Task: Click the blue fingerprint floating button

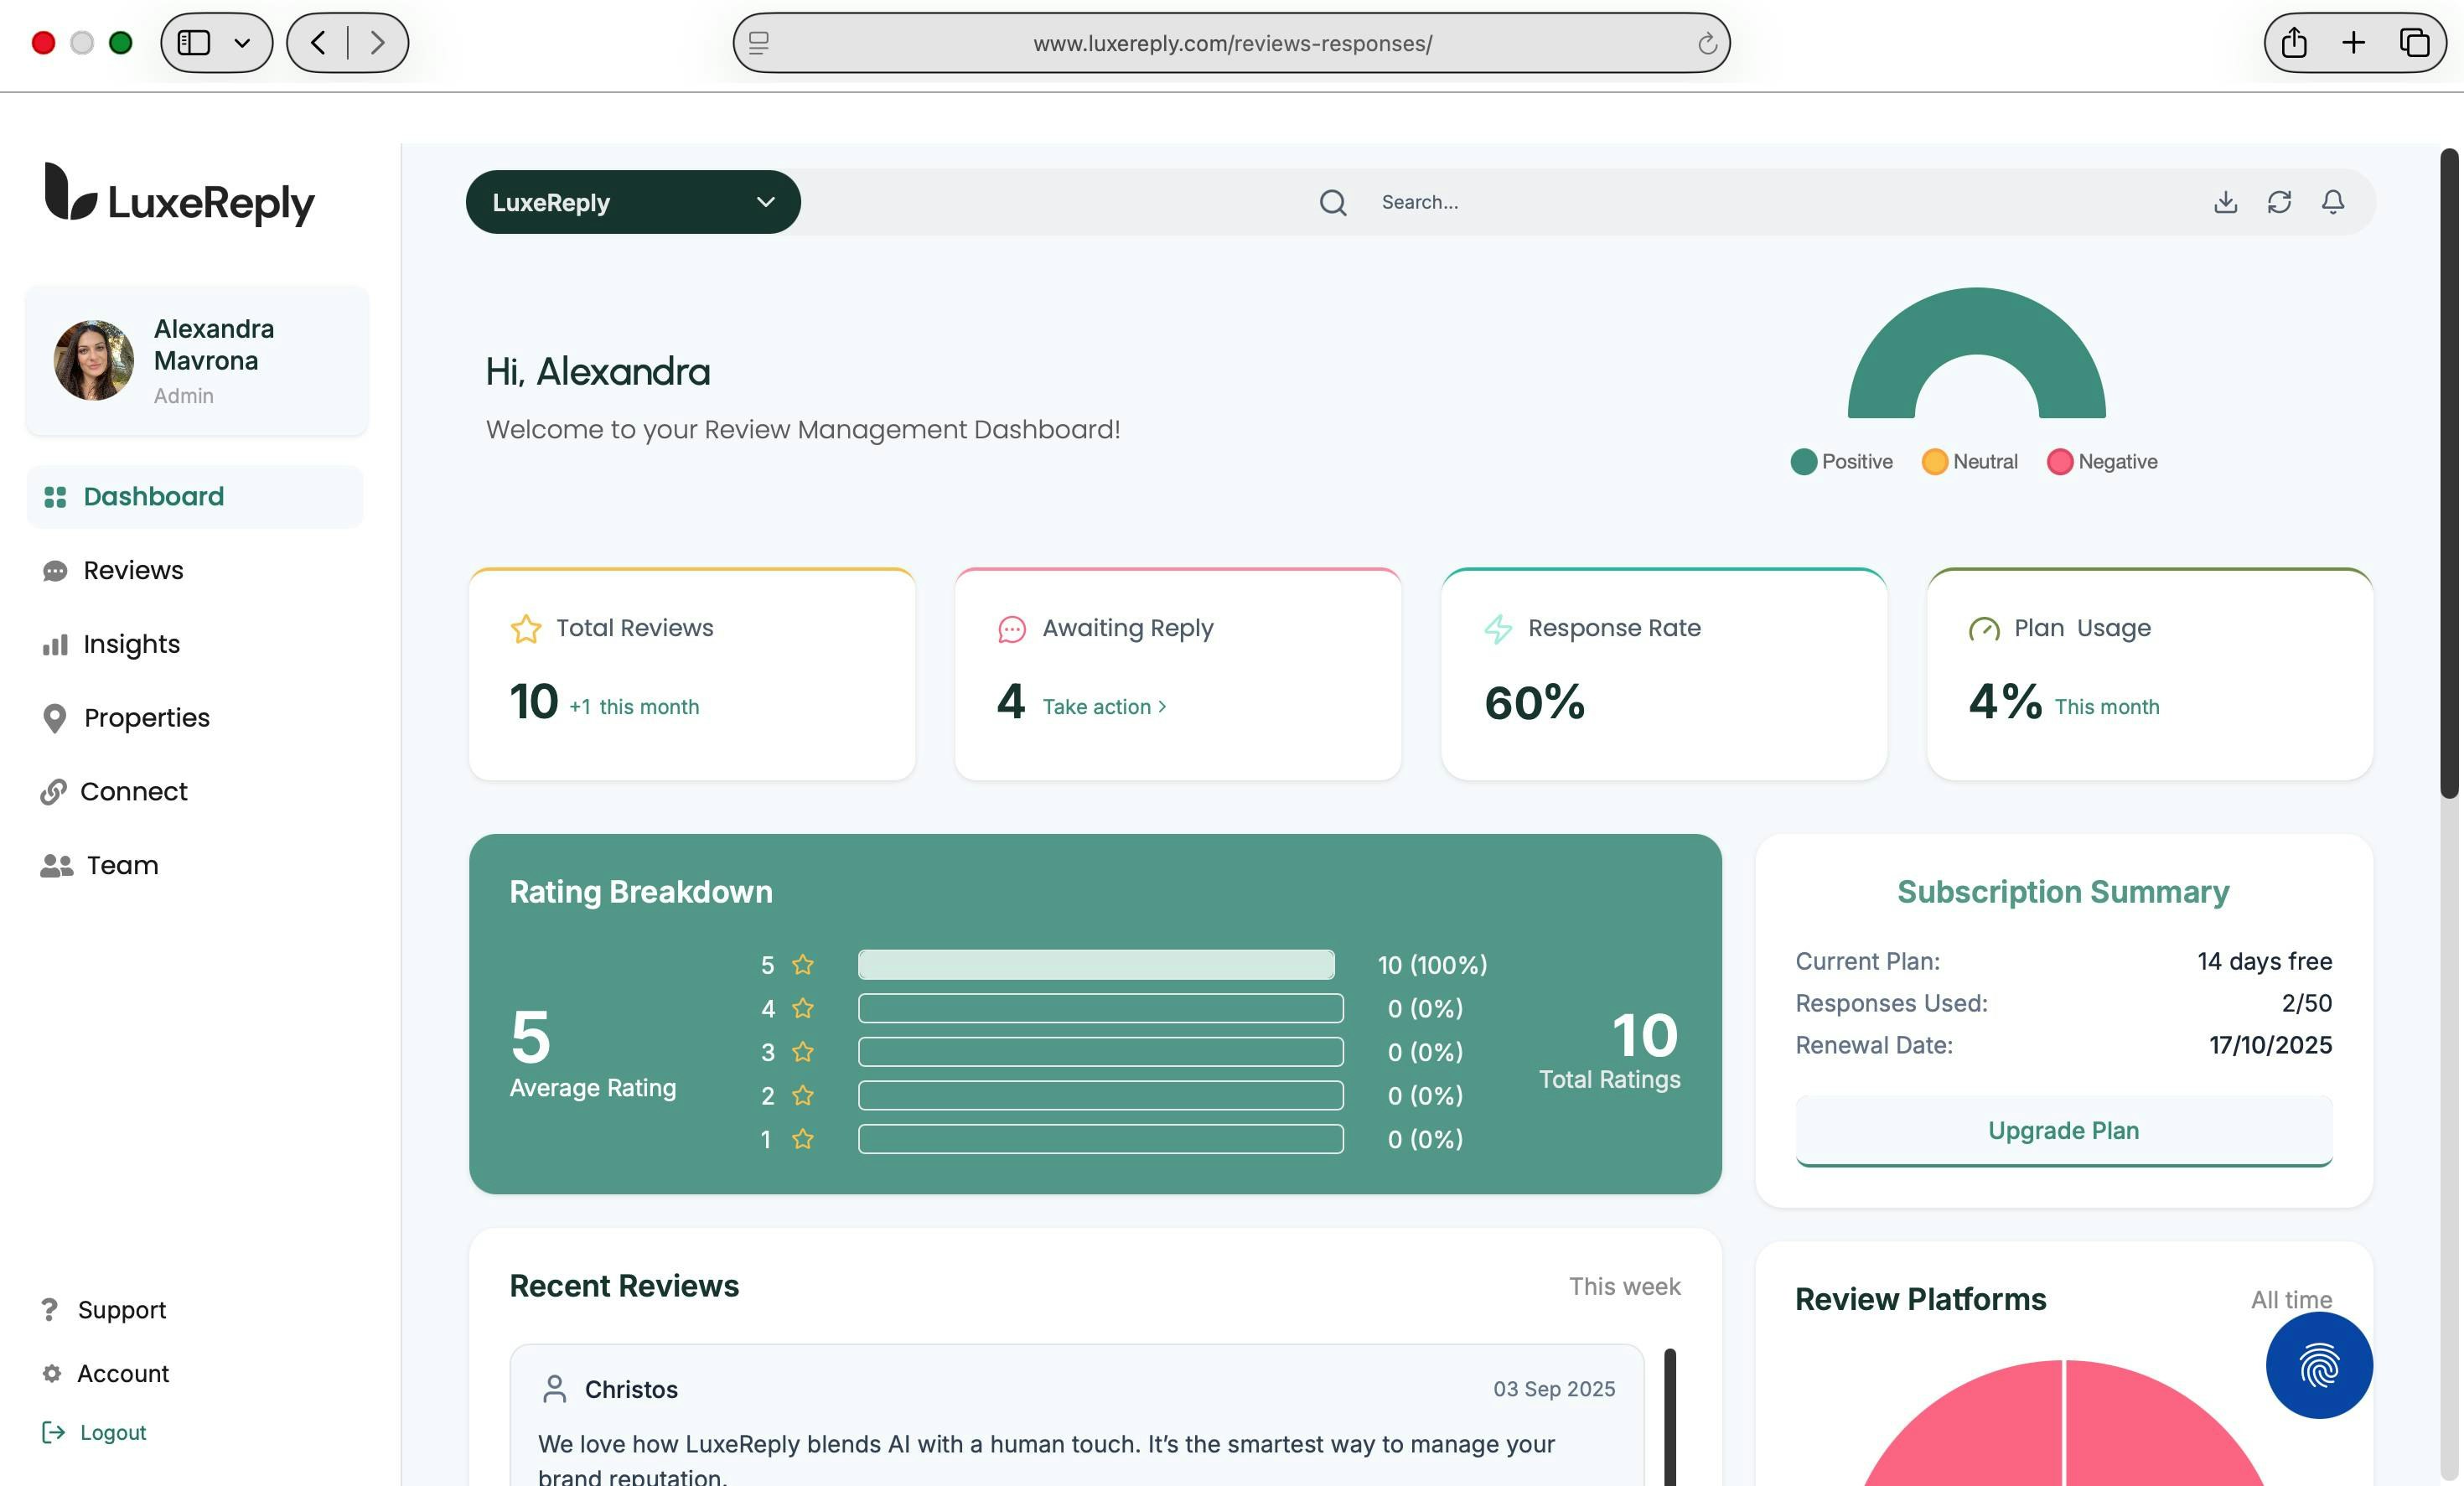Action: point(2319,1365)
